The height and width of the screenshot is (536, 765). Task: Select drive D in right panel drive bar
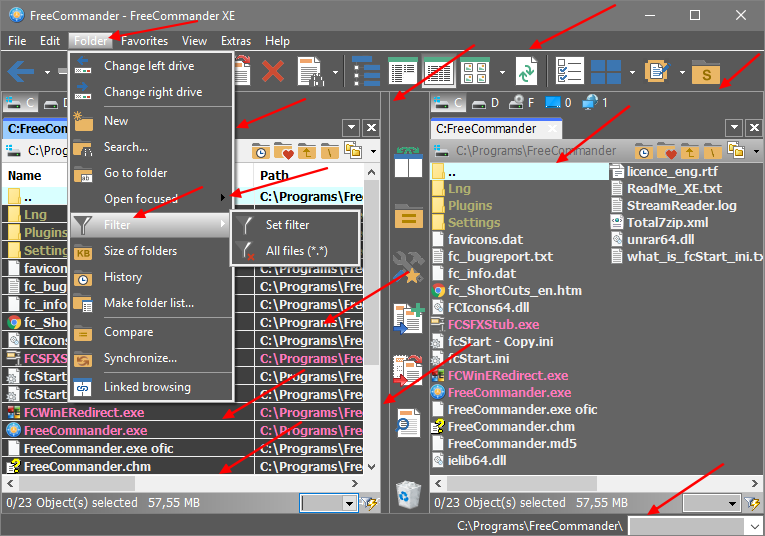click(485, 103)
